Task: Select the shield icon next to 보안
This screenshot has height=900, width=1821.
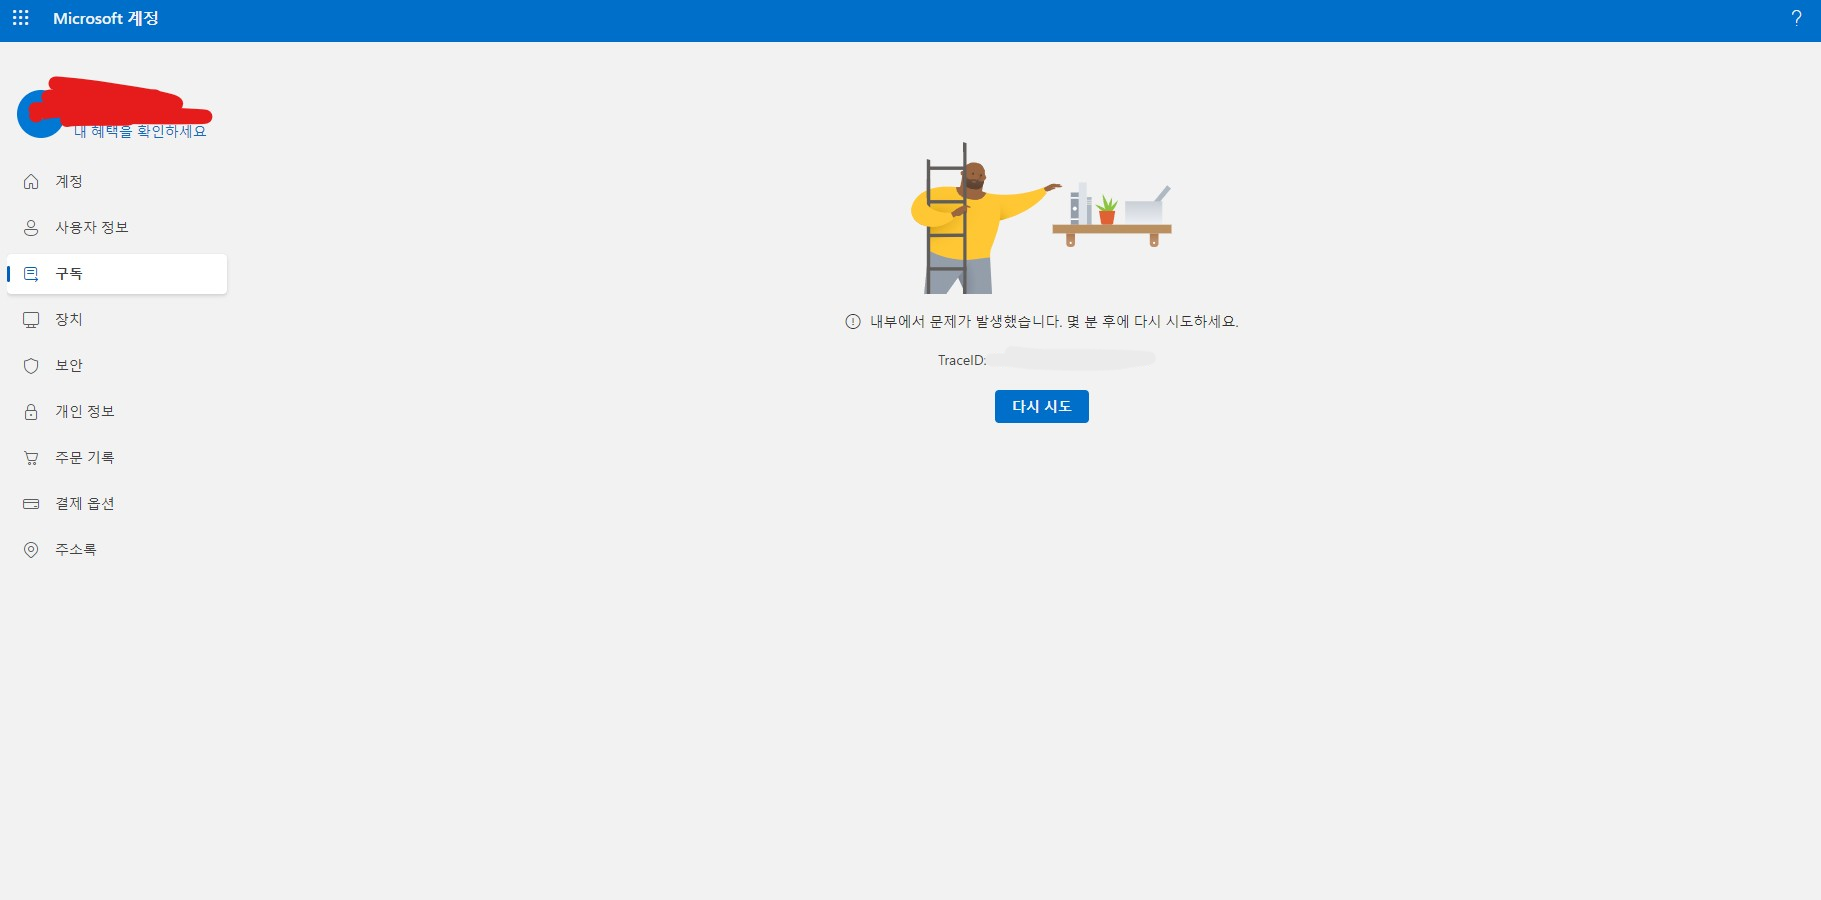Action: coord(31,365)
